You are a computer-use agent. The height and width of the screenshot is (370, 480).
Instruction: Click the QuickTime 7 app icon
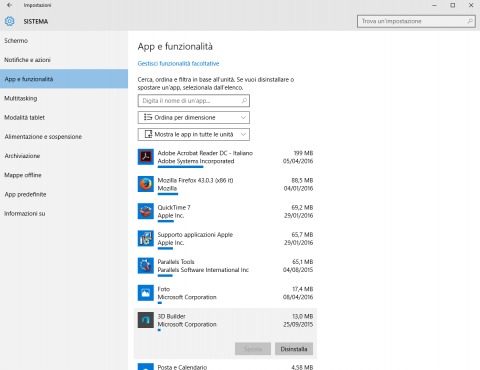point(146,211)
